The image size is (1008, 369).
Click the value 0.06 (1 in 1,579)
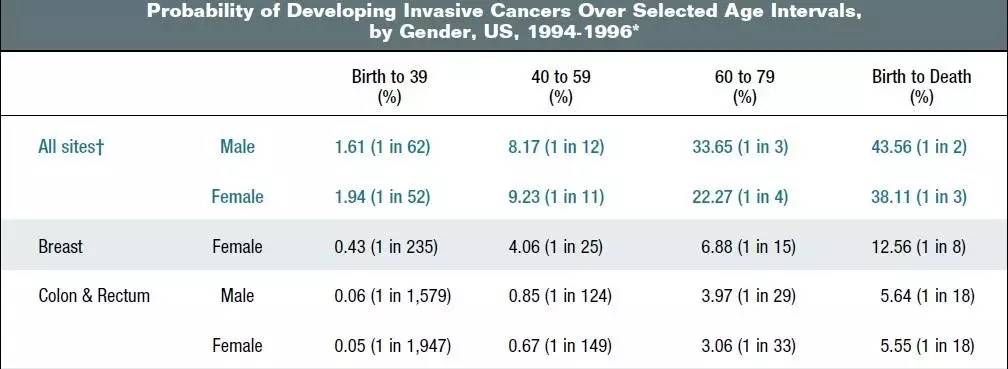[392, 296]
